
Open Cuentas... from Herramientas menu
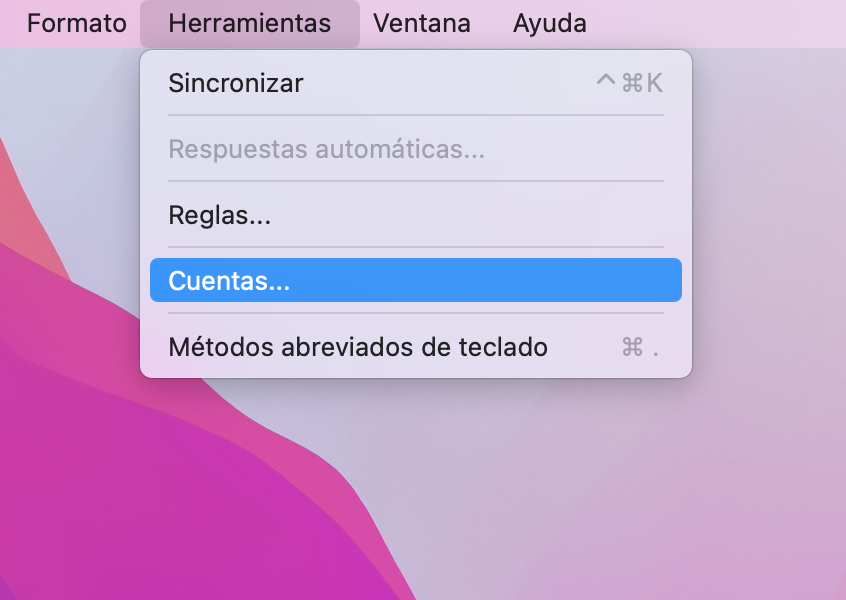click(x=416, y=280)
